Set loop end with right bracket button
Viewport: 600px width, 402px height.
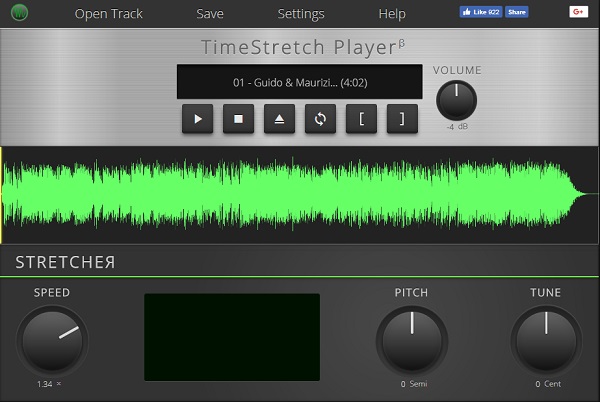[402, 119]
